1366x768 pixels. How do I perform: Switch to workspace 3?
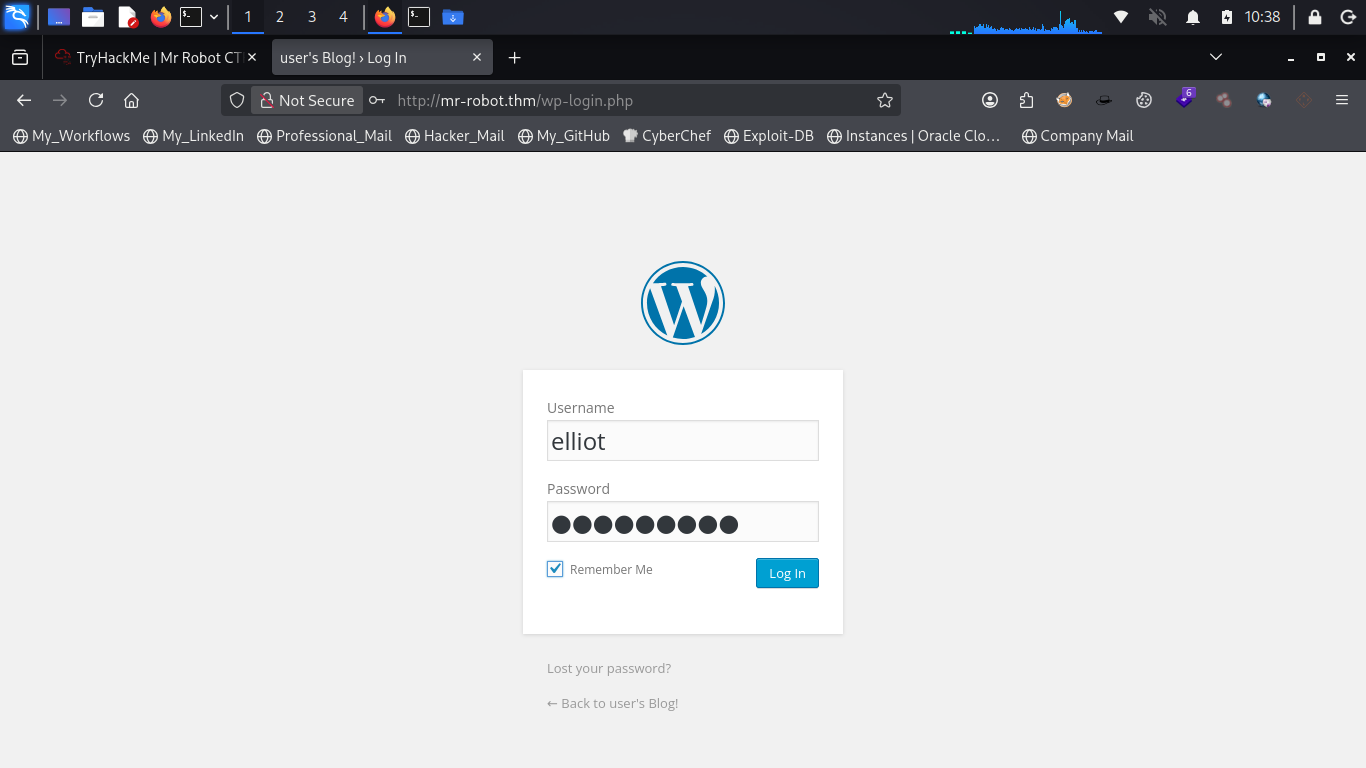(312, 17)
